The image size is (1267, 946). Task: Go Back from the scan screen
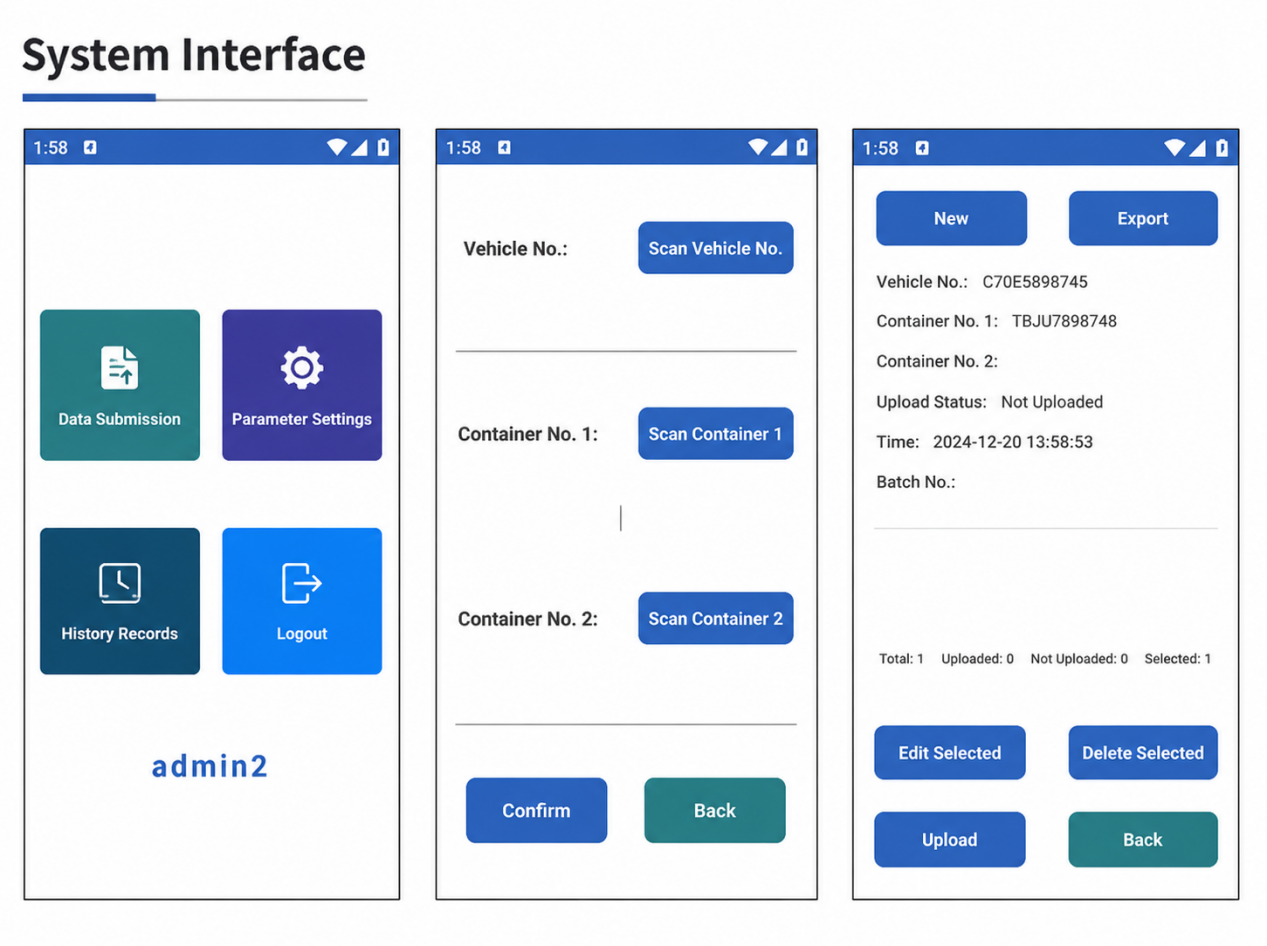[x=715, y=810]
